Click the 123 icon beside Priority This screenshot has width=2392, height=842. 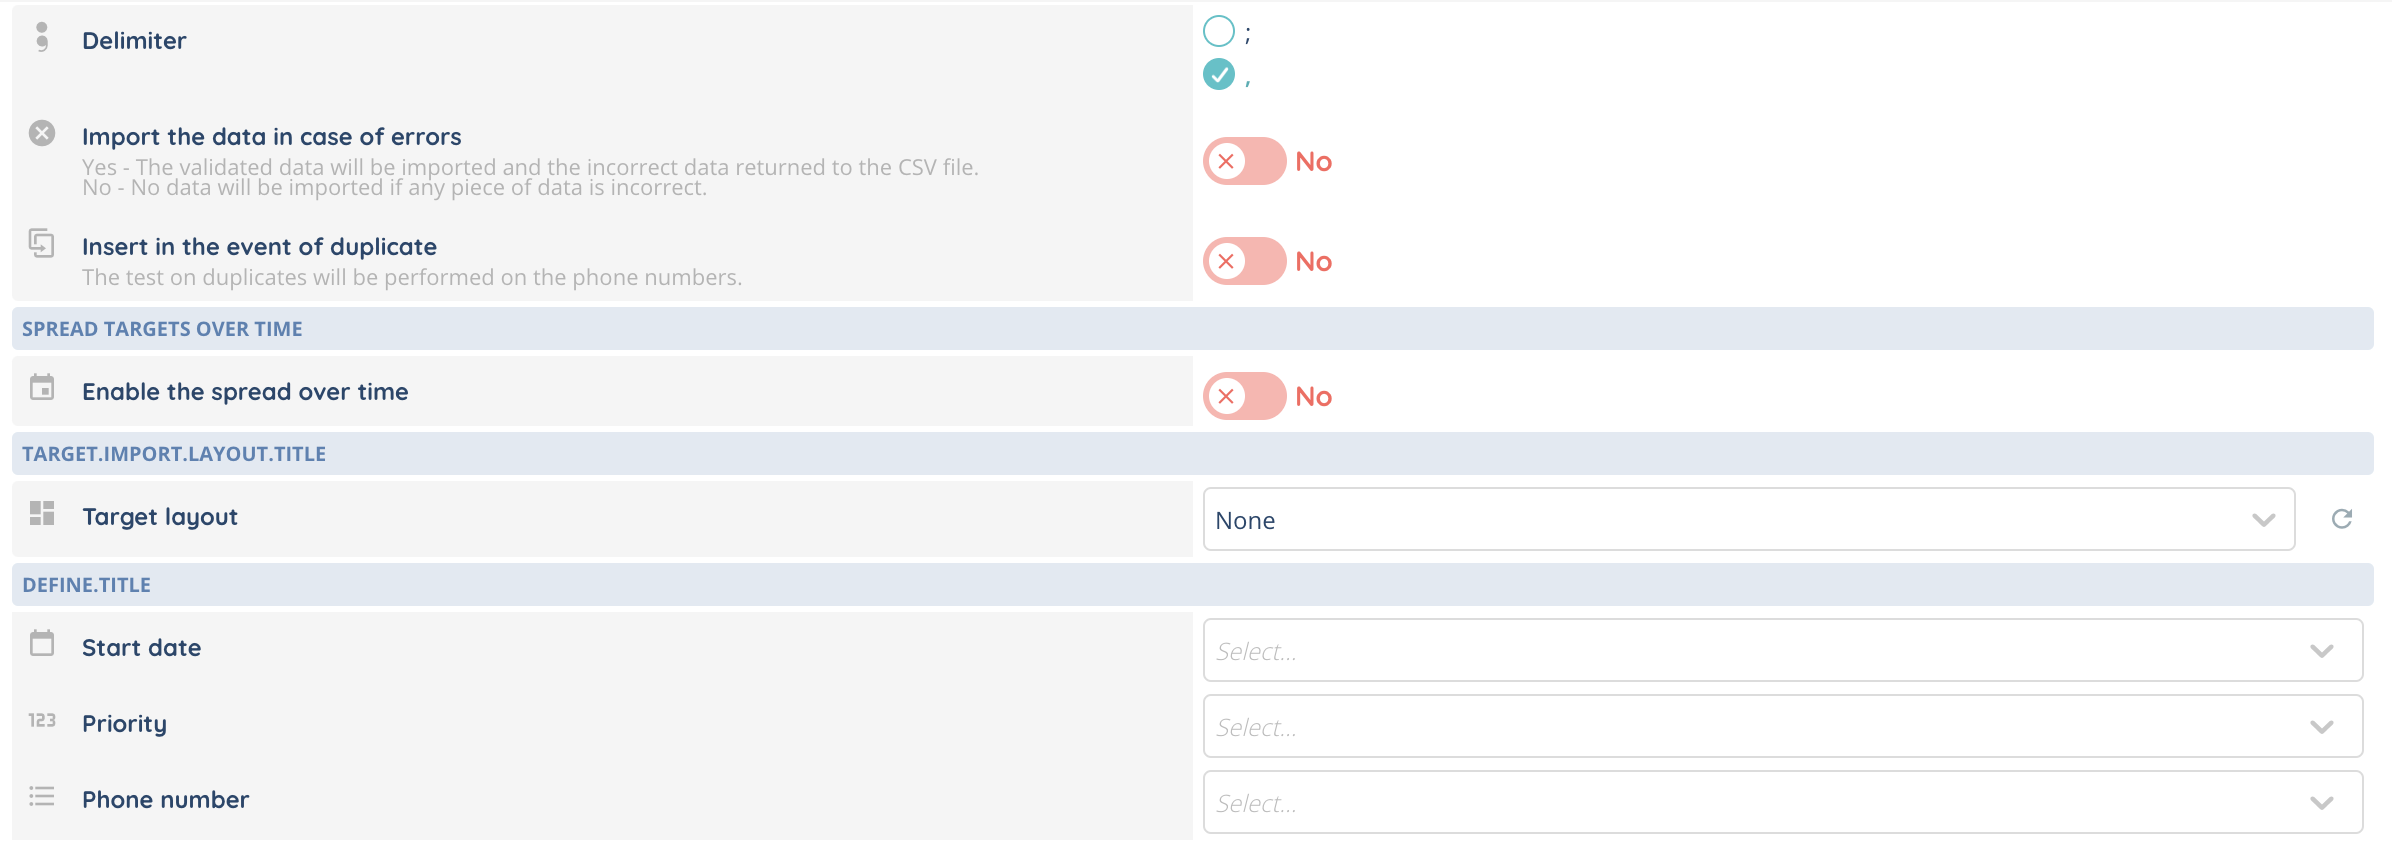[x=42, y=720]
